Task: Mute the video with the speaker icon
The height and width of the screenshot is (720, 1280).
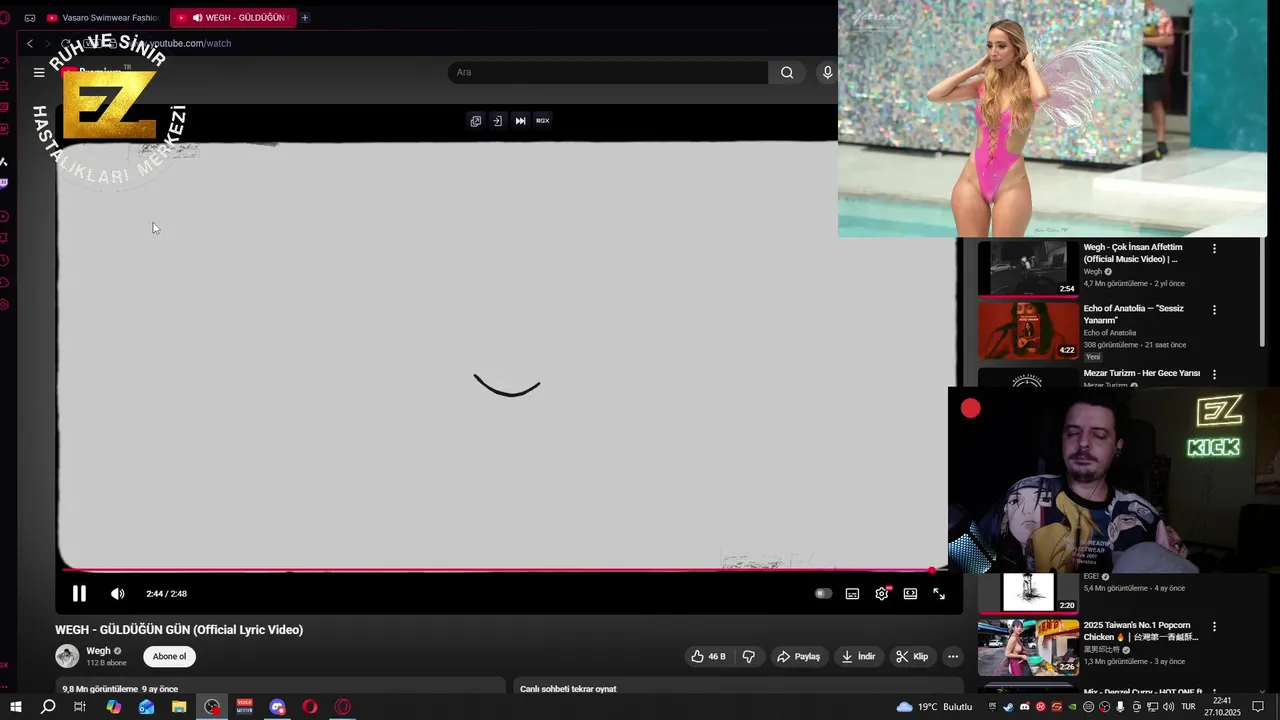Action: coord(117,594)
